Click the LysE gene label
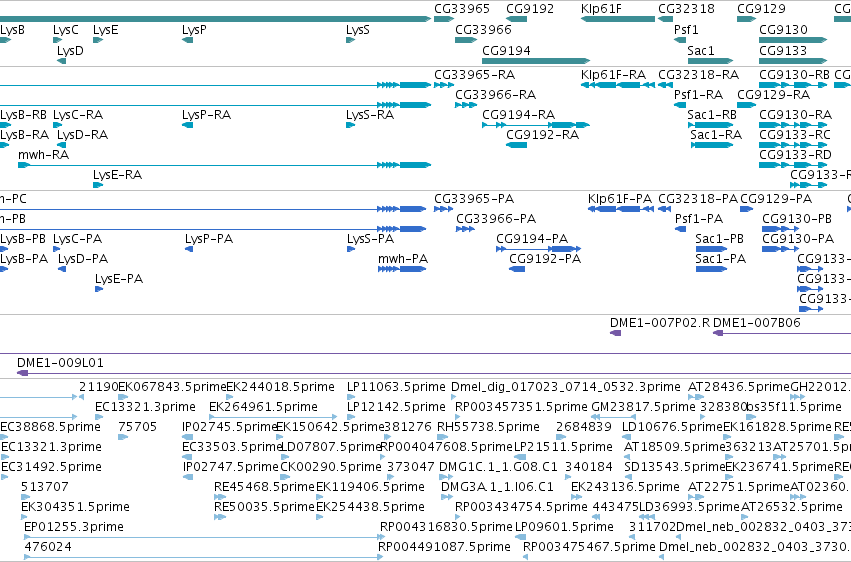 coord(105,30)
